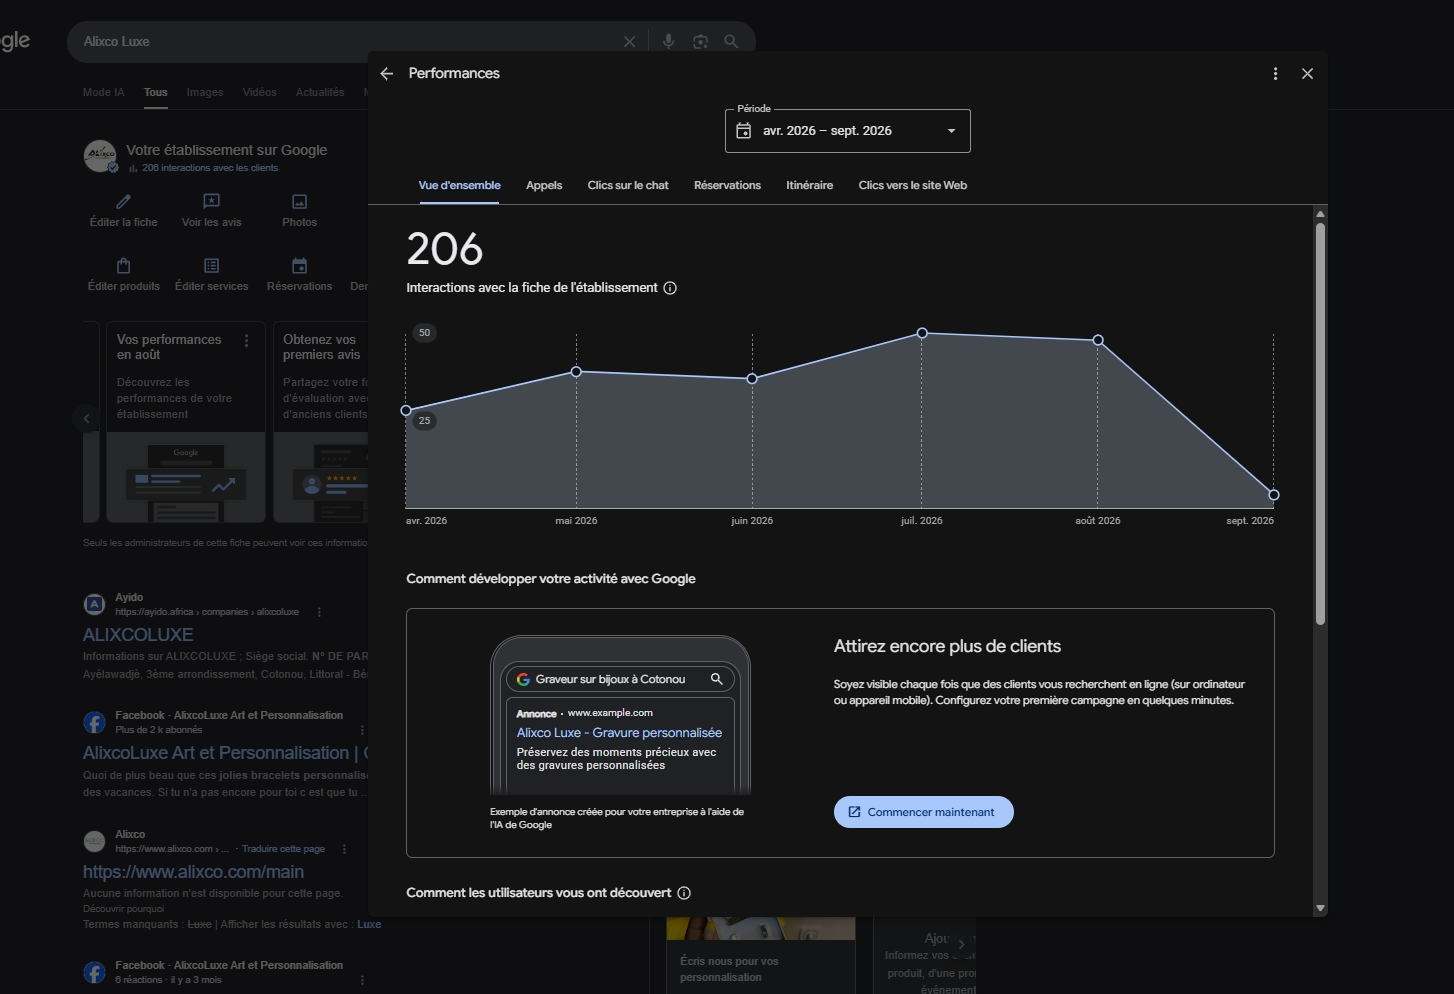Open the ALIXCOLUXE Ayido search result
Screen dimensions: 1454x994
(x=138, y=635)
